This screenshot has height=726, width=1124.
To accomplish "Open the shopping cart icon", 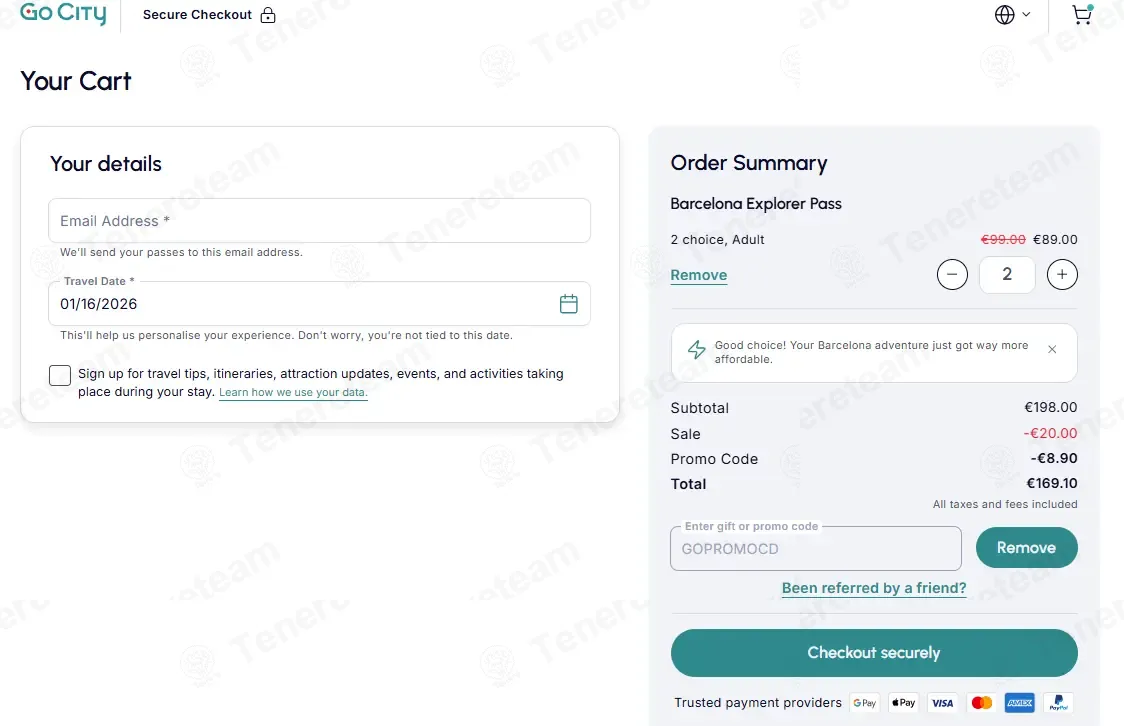I will click(1081, 15).
